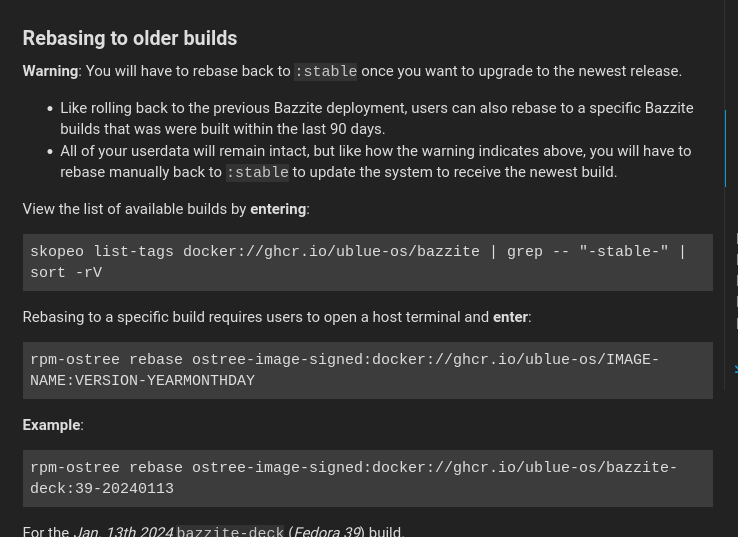Click the "Rebasing to older builds" heading
This screenshot has width=738, height=537.
(x=130, y=38)
